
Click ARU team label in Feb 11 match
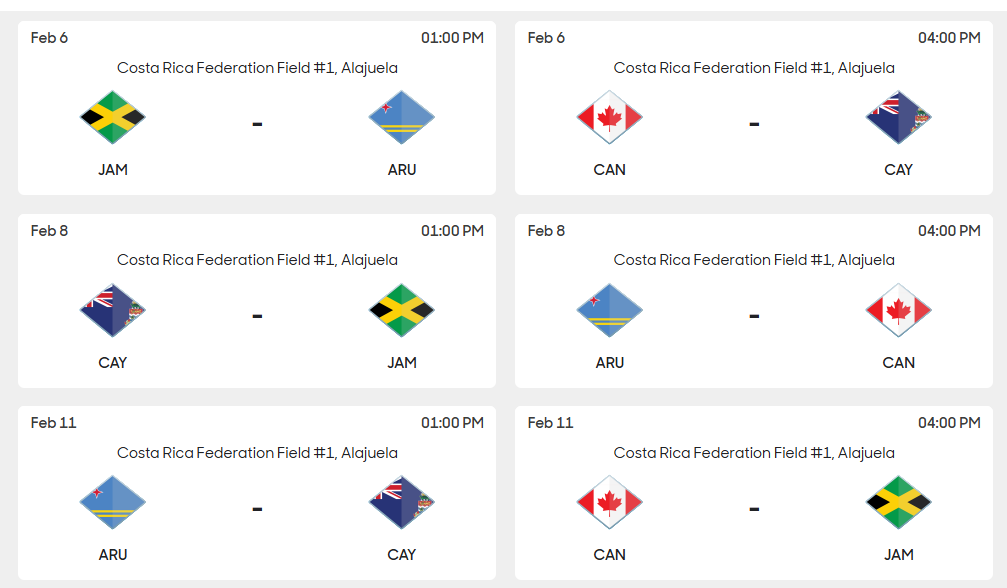coord(113,555)
